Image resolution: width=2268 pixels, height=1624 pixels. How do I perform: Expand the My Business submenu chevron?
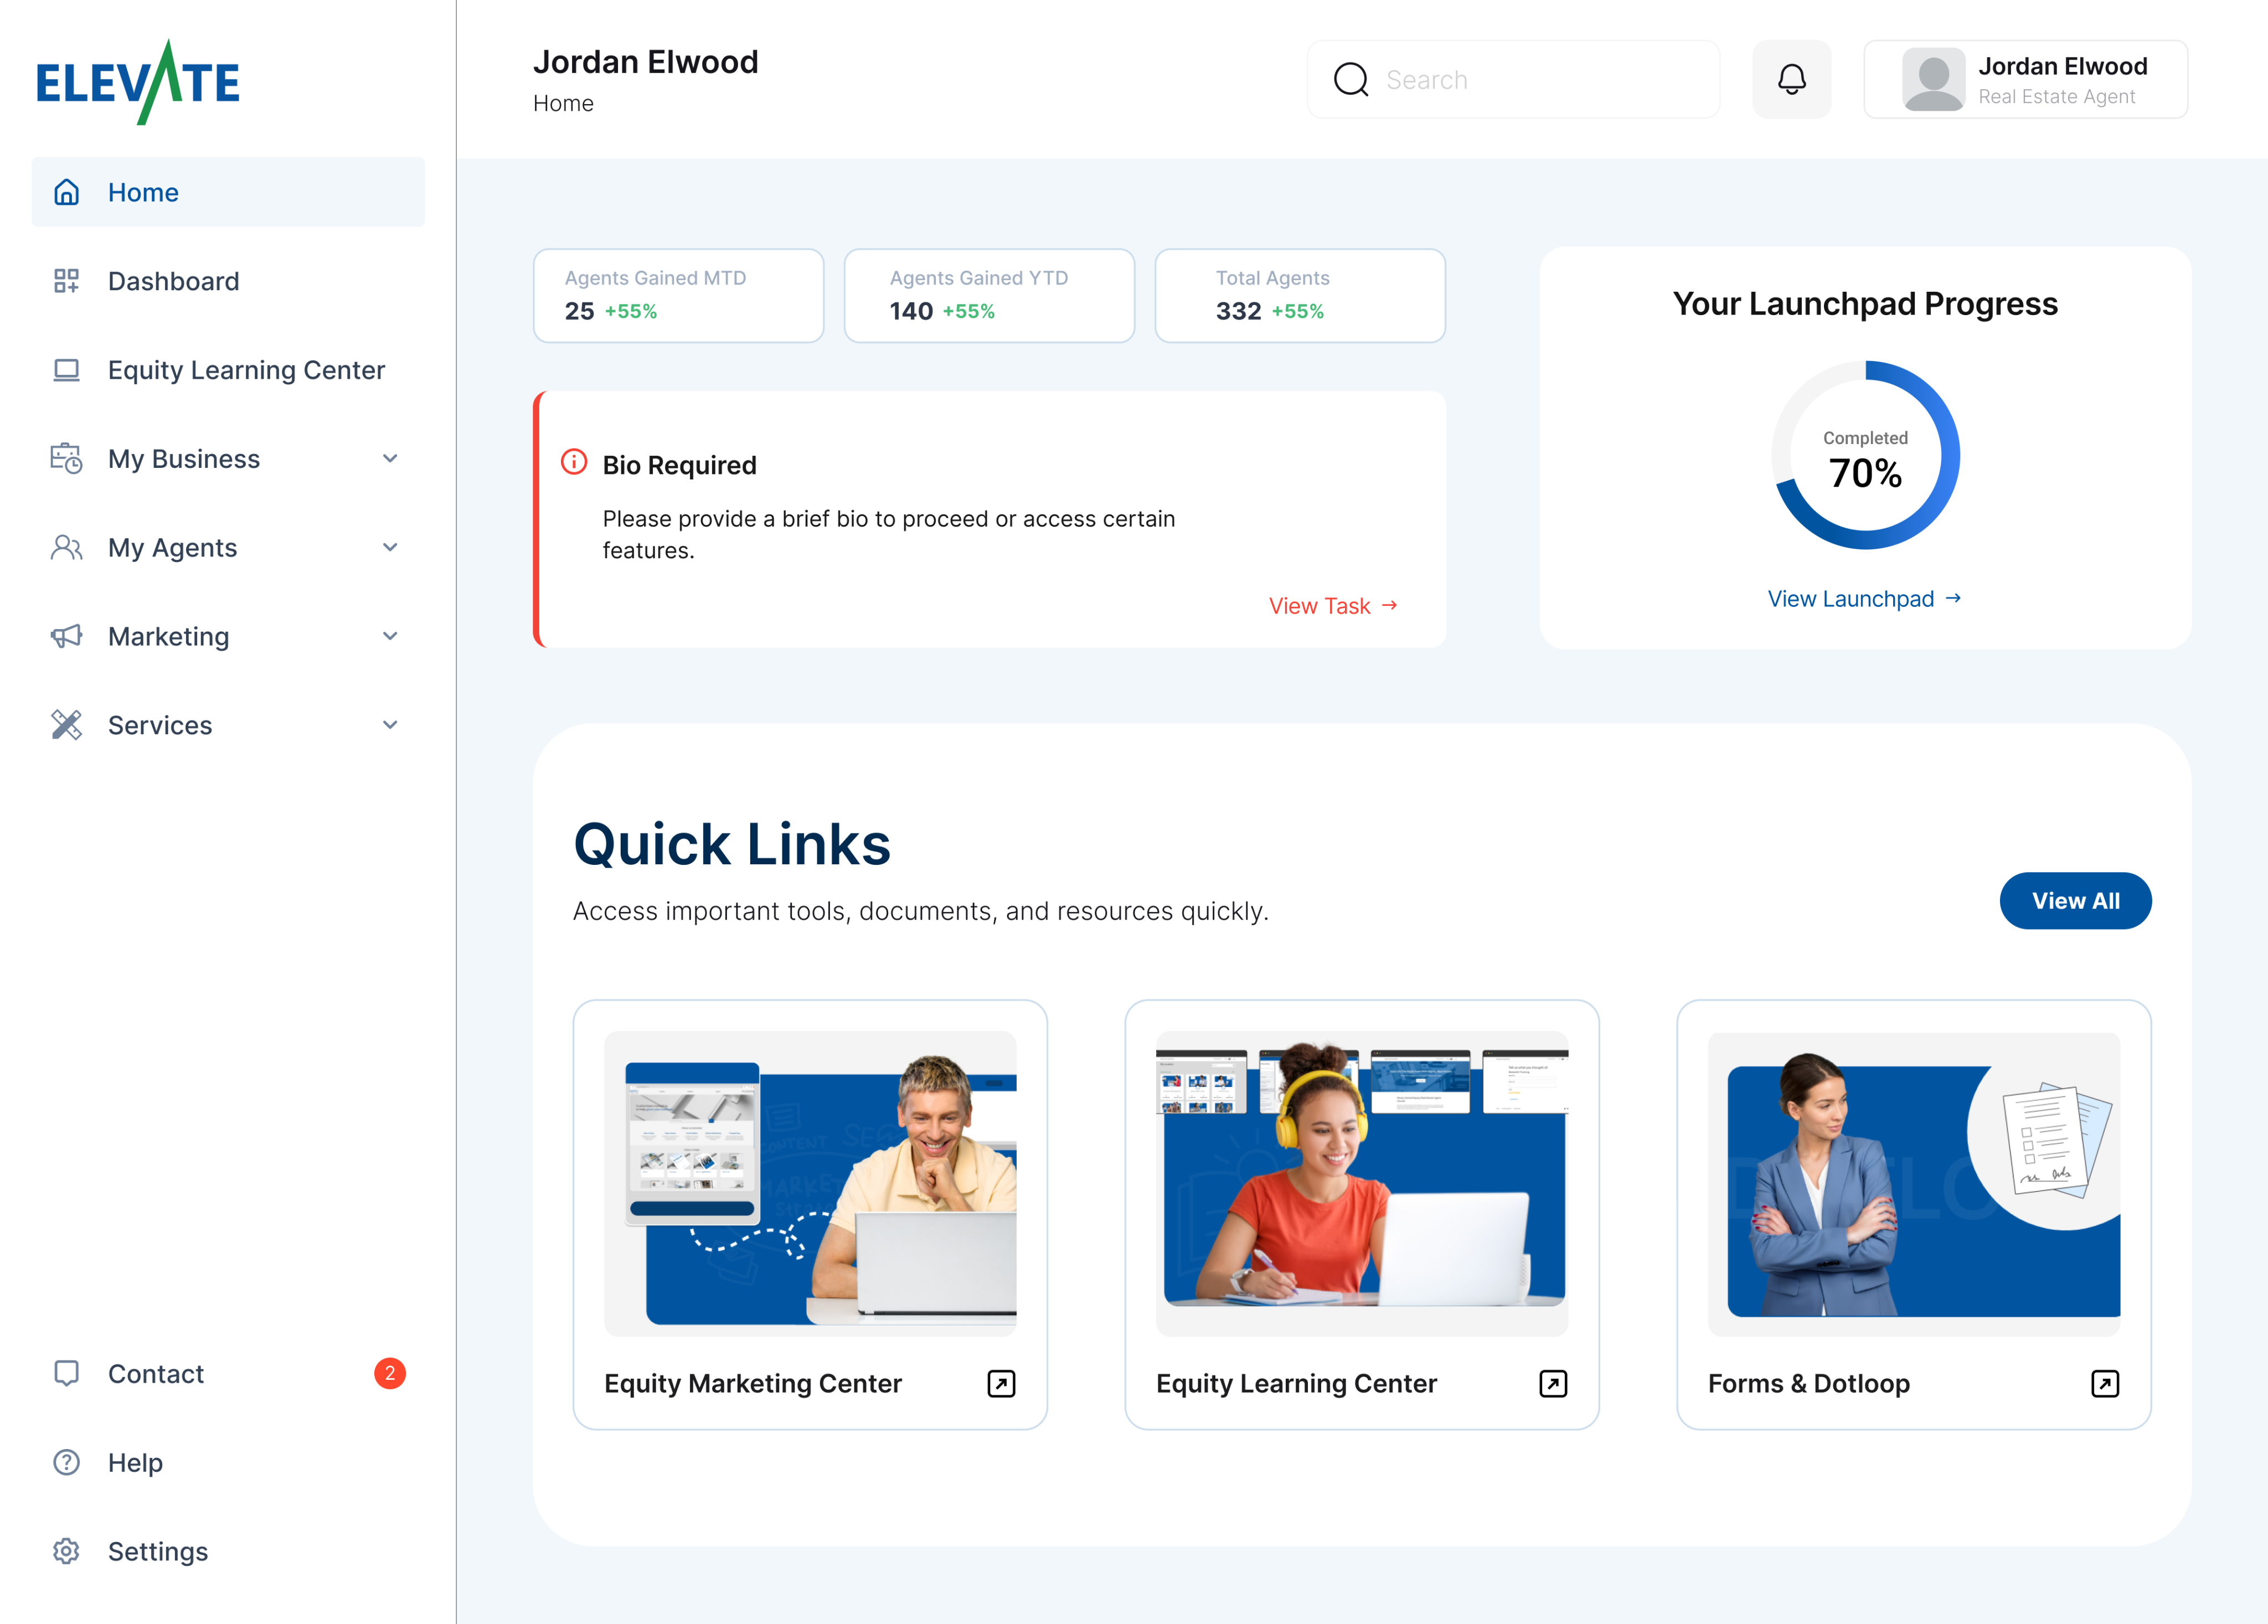point(390,458)
